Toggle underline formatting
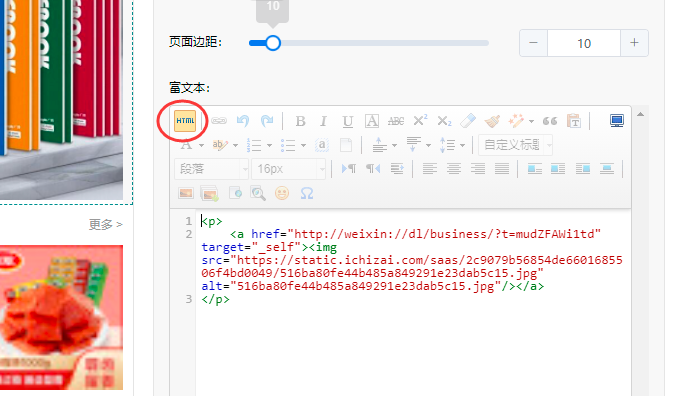Image resolution: width=693 pixels, height=396 pixels. [348, 121]
